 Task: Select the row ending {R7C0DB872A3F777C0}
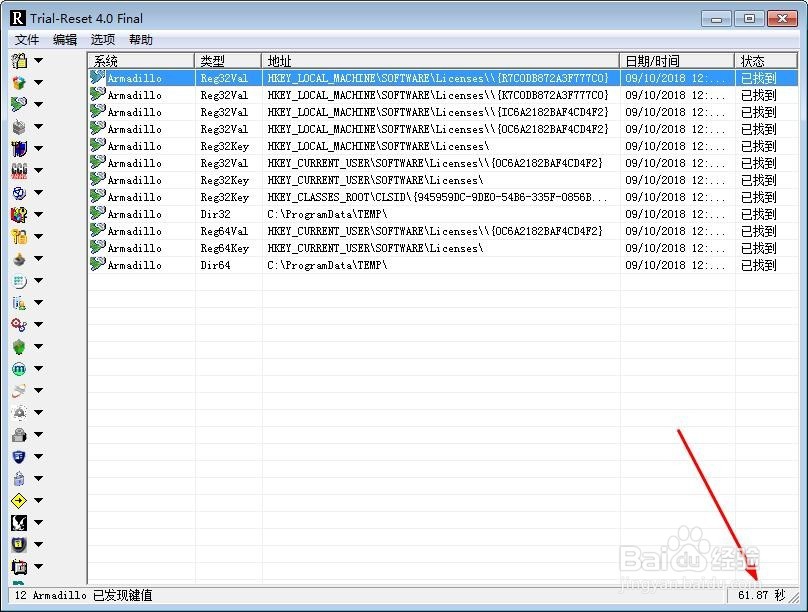[x=443, y=78]
